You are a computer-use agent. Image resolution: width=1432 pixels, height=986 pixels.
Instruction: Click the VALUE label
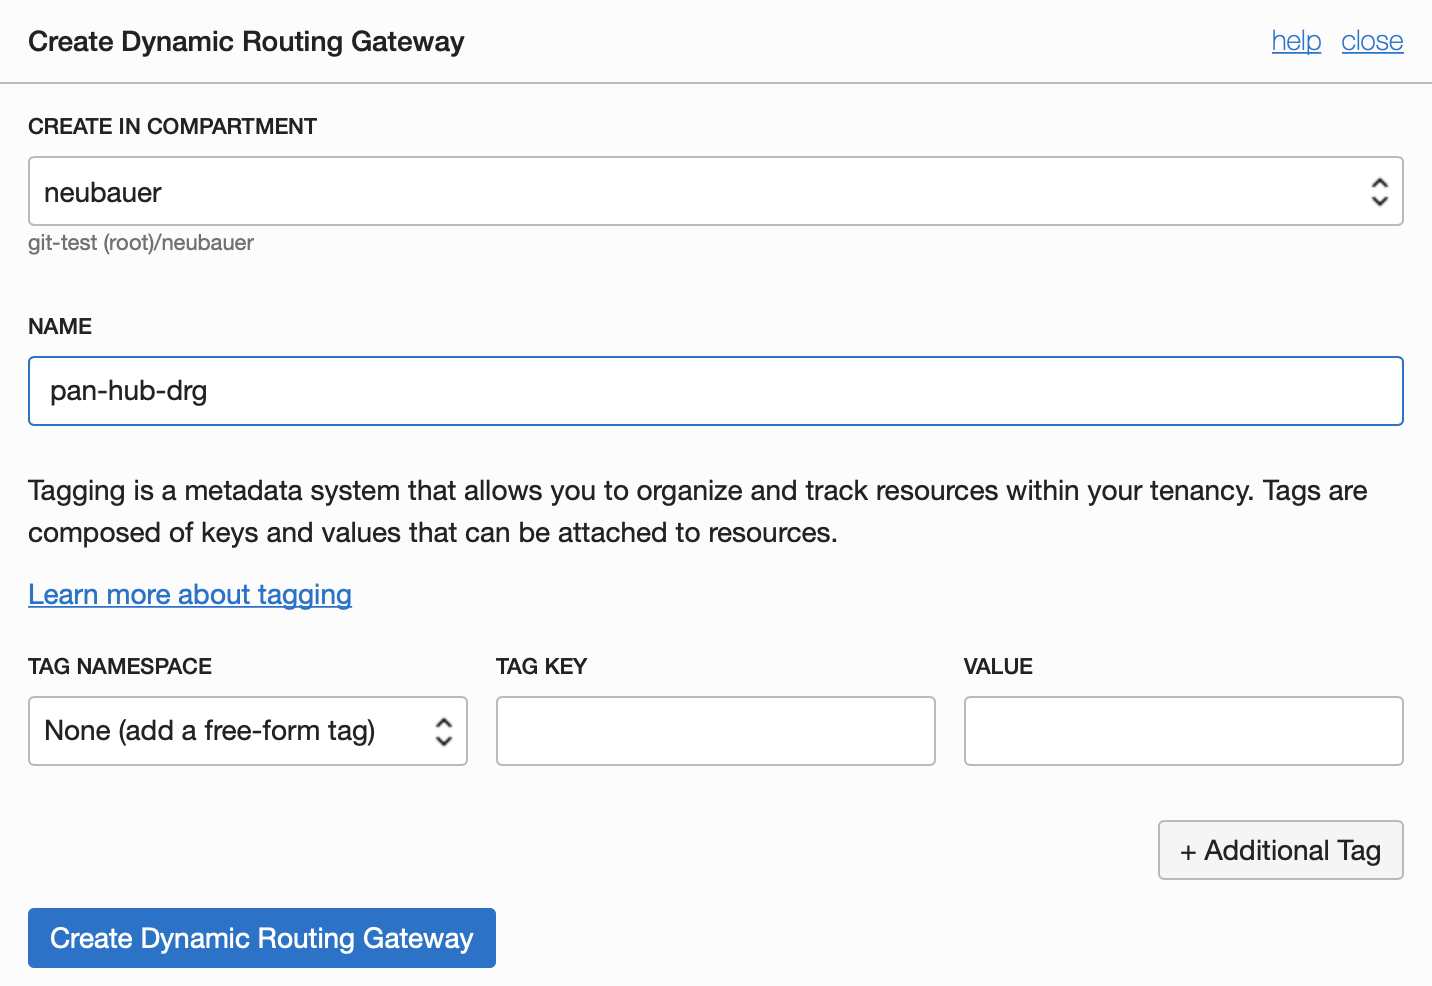998,666
